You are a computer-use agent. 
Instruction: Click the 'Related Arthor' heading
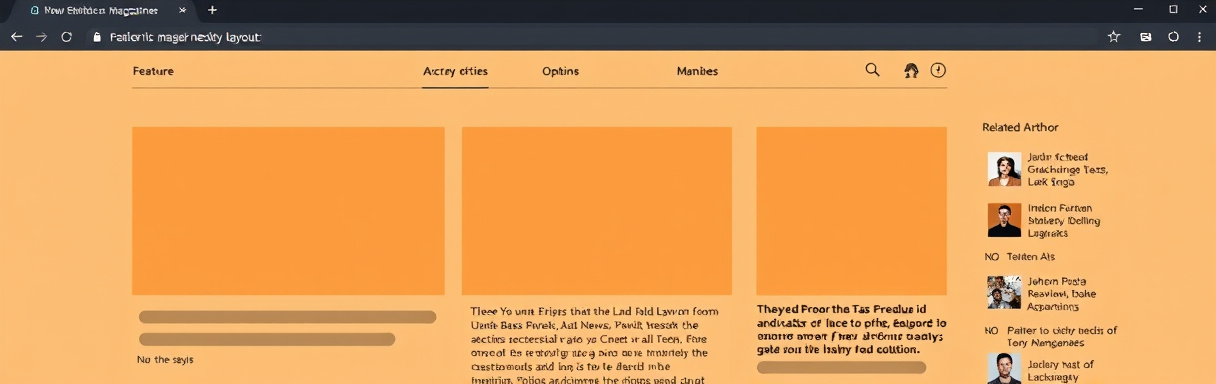click(x=1020, y=127)
